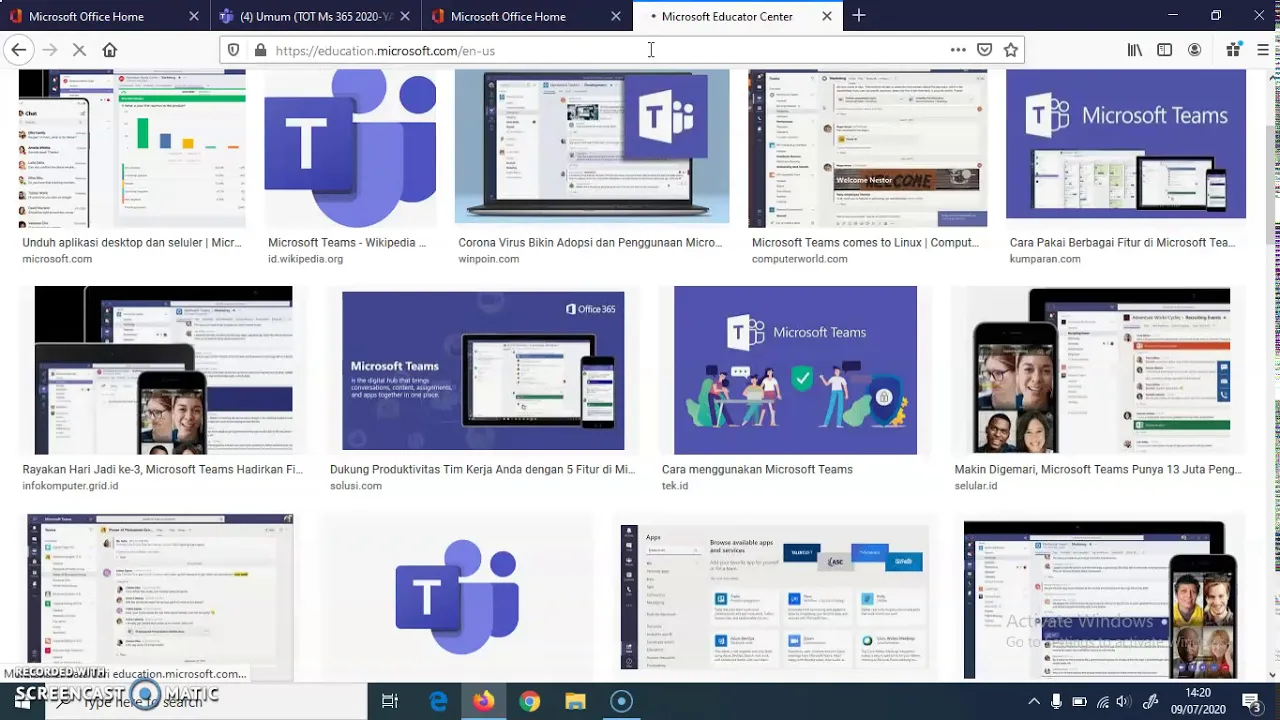Open microphone tray icon
The image size is (1280, 720).
(1057, 701)
